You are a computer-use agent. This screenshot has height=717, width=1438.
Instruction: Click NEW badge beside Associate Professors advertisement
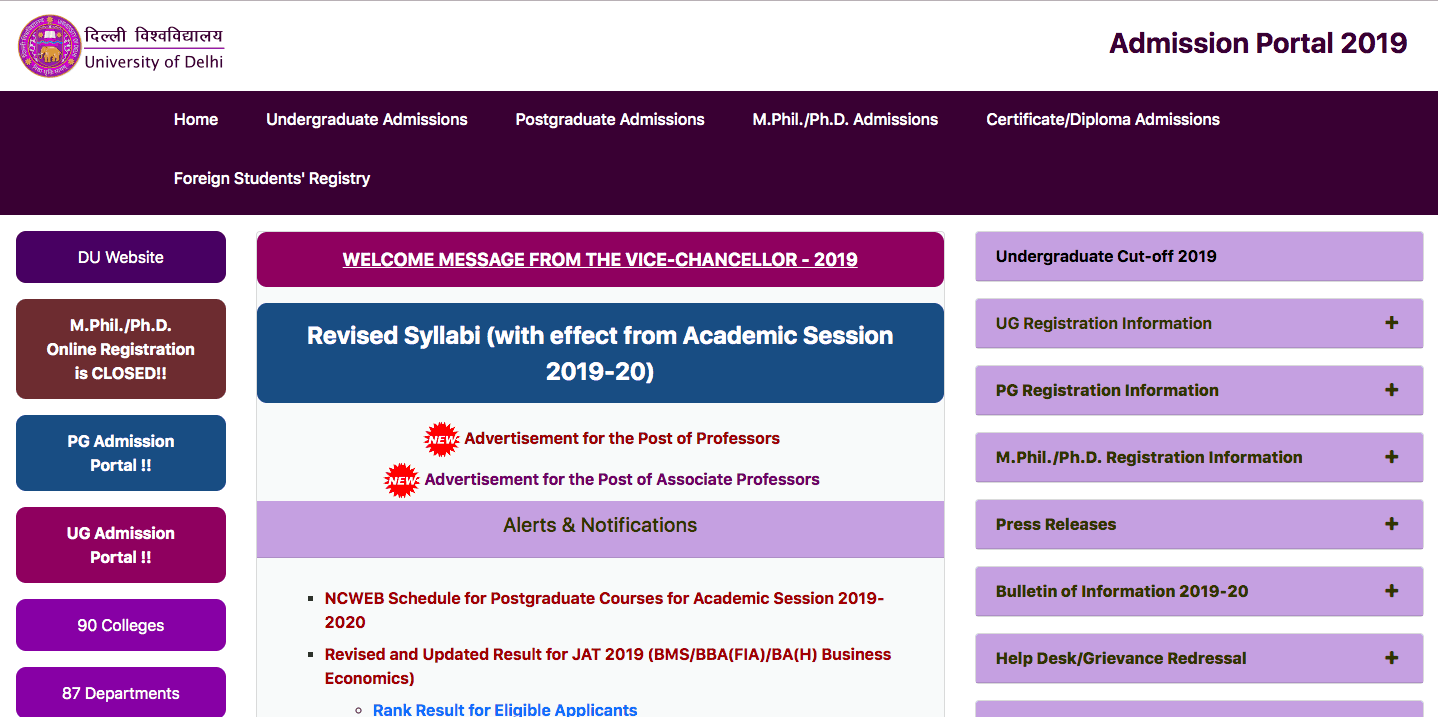coord(402,480)
